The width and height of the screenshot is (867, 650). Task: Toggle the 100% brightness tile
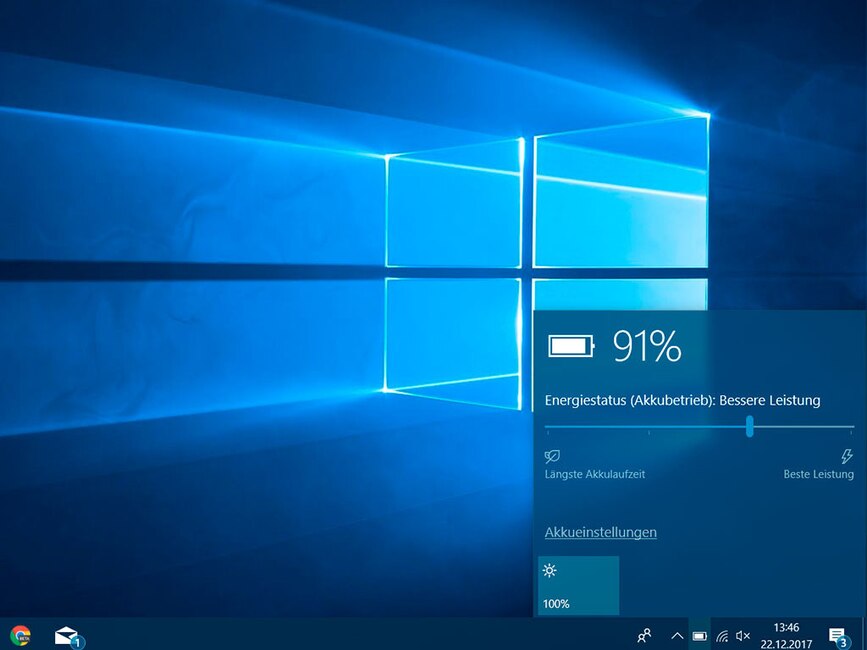tap(579, 585)
